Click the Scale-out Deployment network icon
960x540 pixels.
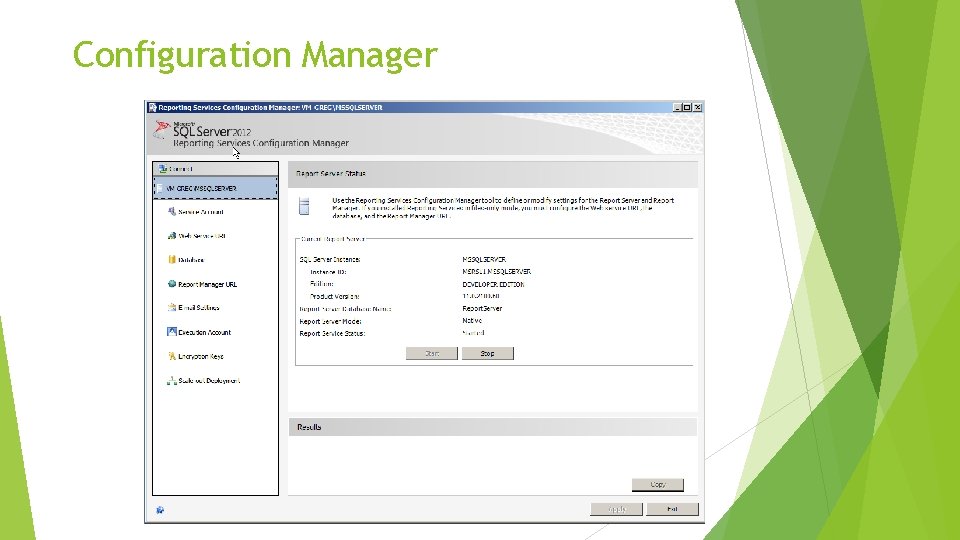[171, 380]
